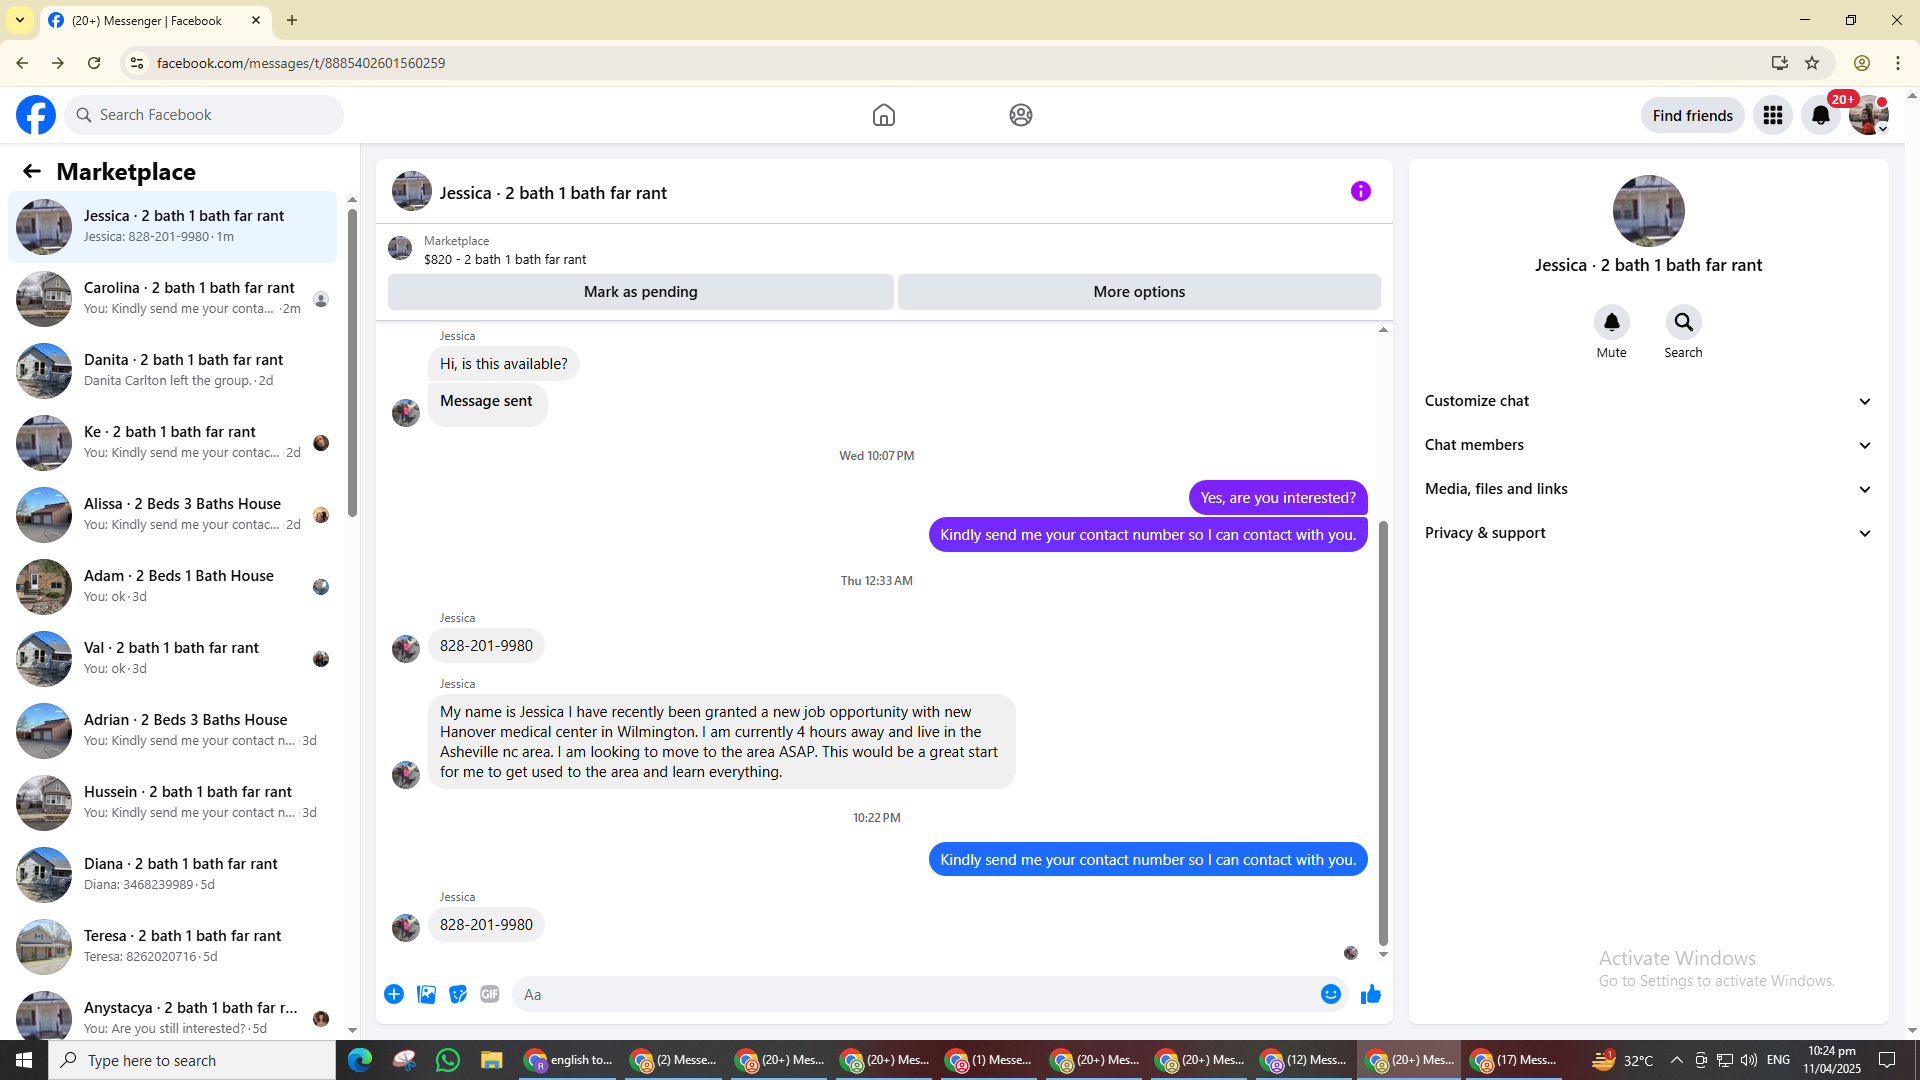Open the notifications bell
This screenshot has height=1080, width=1920.
pyautogui.click(x=1821, y=115)
